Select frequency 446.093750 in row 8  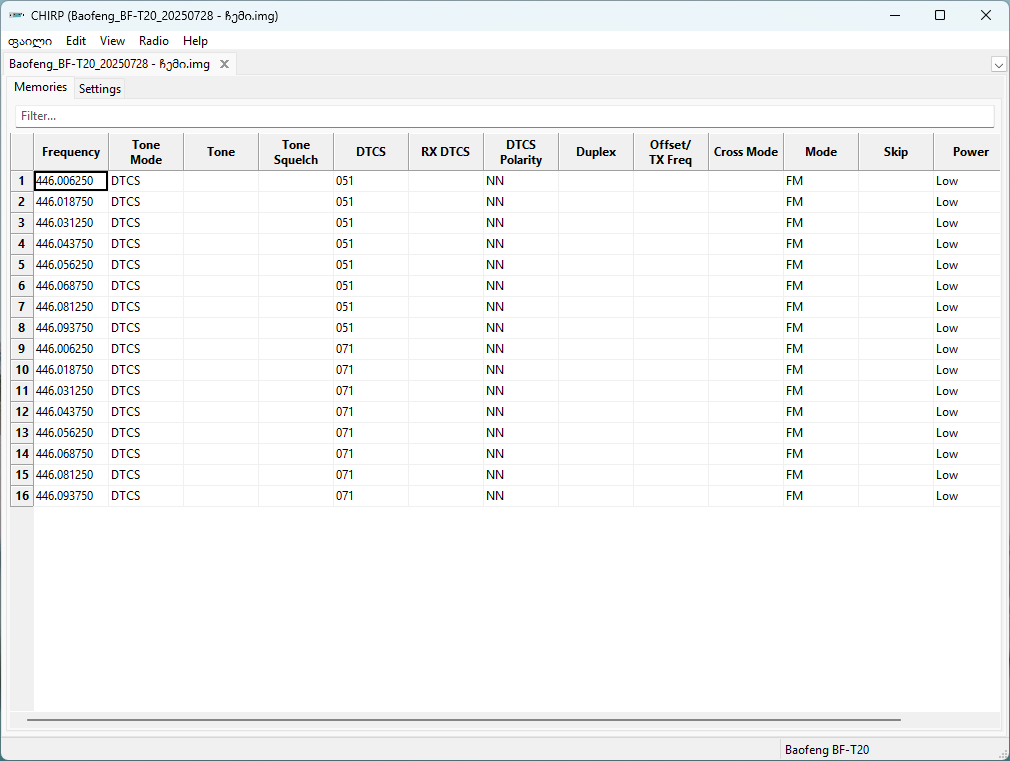click(x=71, y=328)
